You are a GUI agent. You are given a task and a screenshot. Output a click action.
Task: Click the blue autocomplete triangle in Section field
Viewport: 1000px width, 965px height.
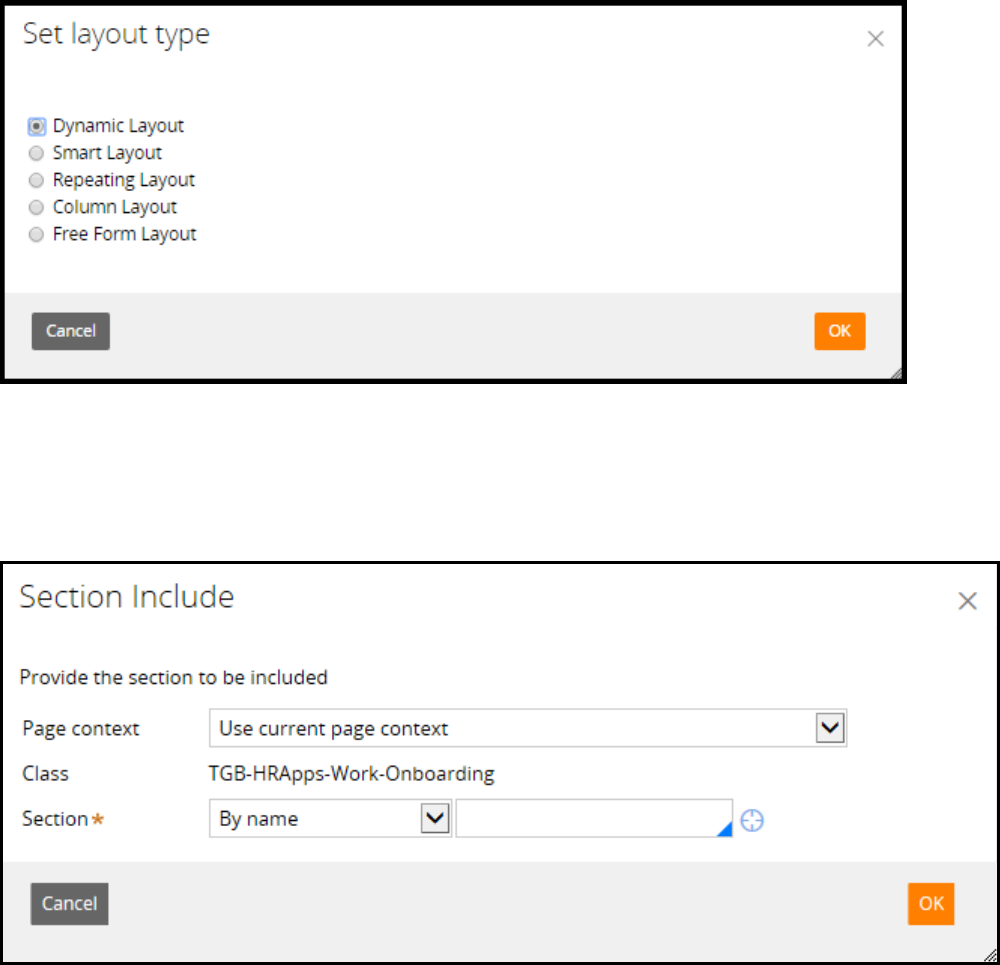pyautogui.click(x=725, y=830)
